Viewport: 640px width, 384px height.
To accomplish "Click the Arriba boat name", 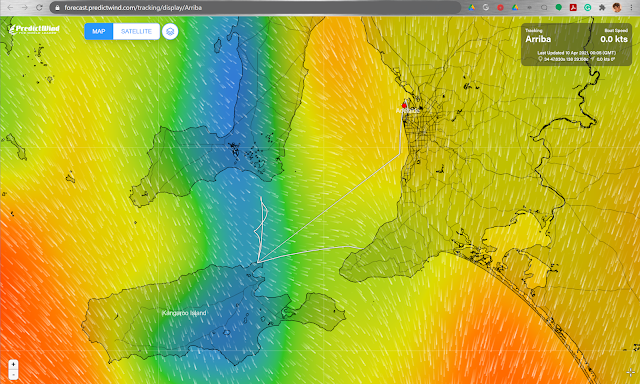I will click(x=538, y=39).
